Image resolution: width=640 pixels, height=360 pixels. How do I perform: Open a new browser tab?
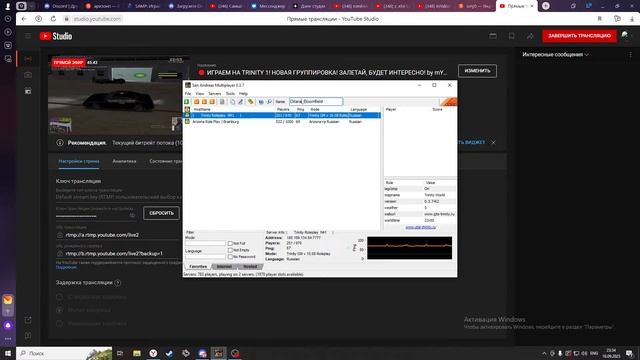(546, 6)
